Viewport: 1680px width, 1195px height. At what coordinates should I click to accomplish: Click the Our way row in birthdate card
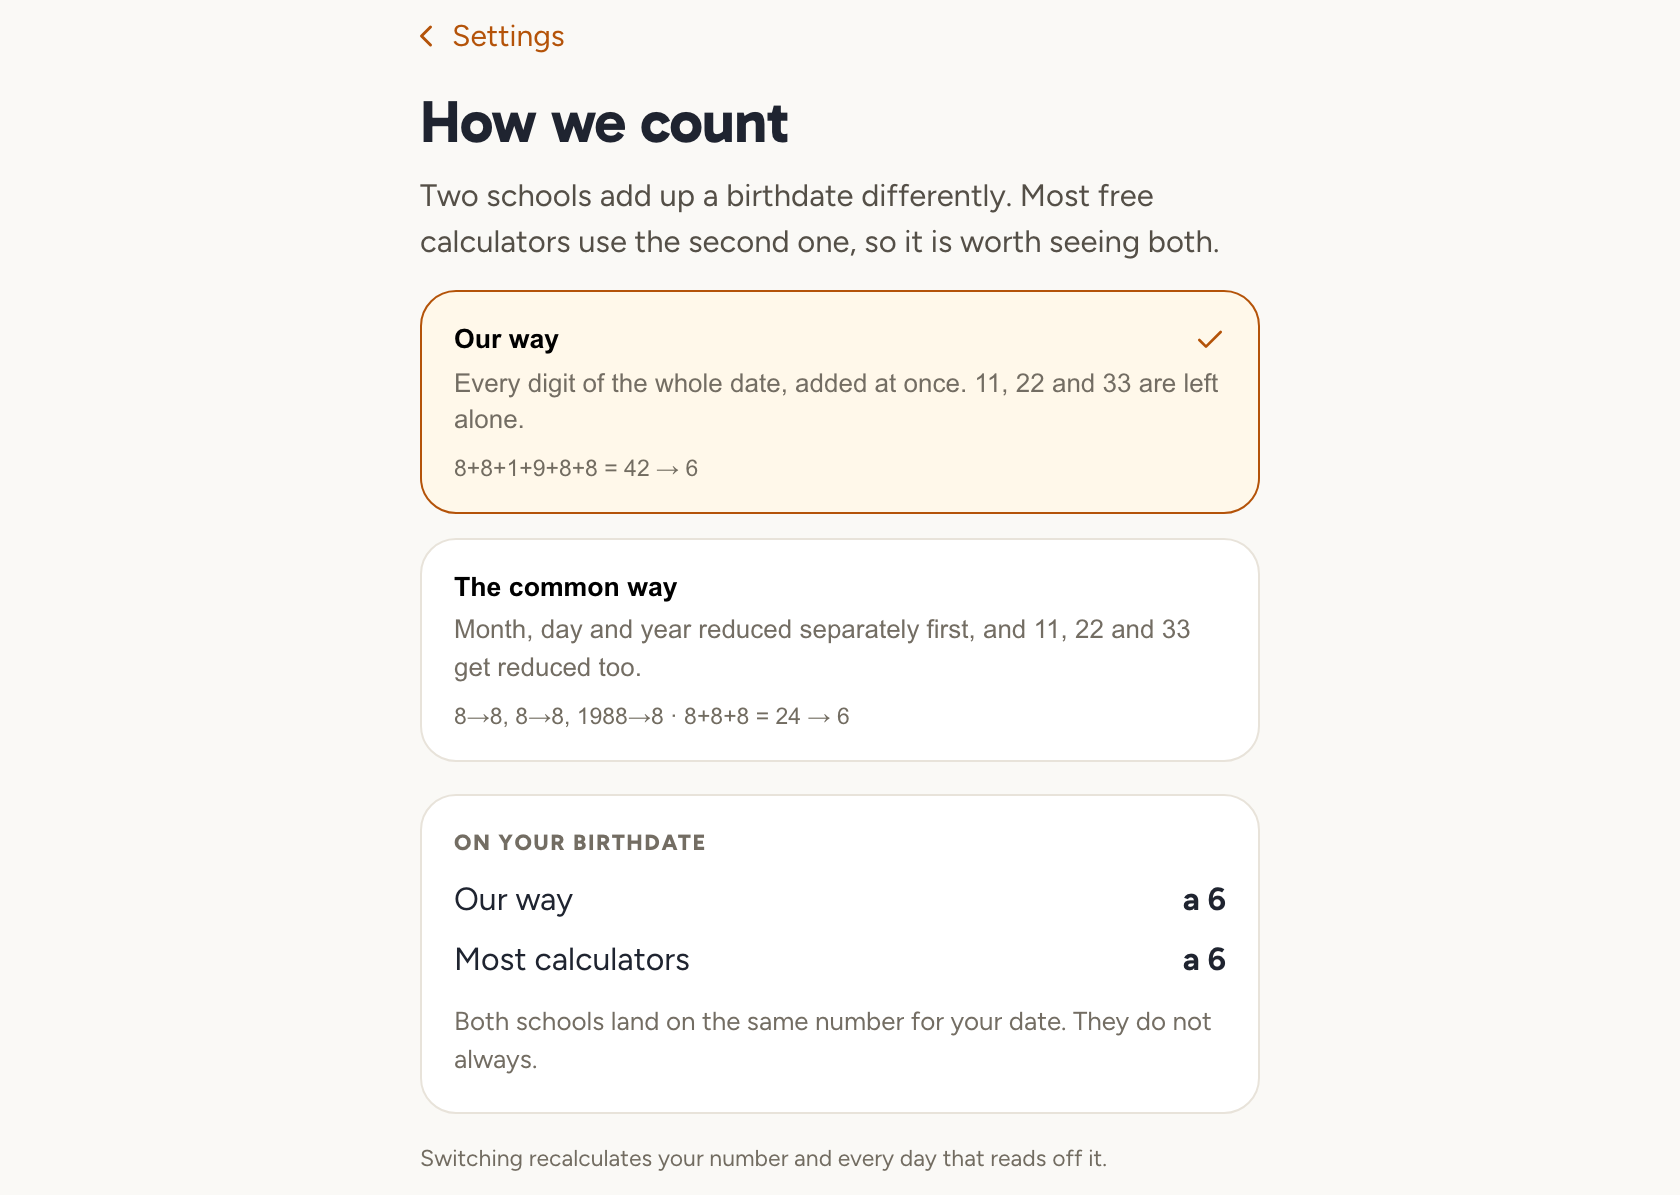coord(840,899)
